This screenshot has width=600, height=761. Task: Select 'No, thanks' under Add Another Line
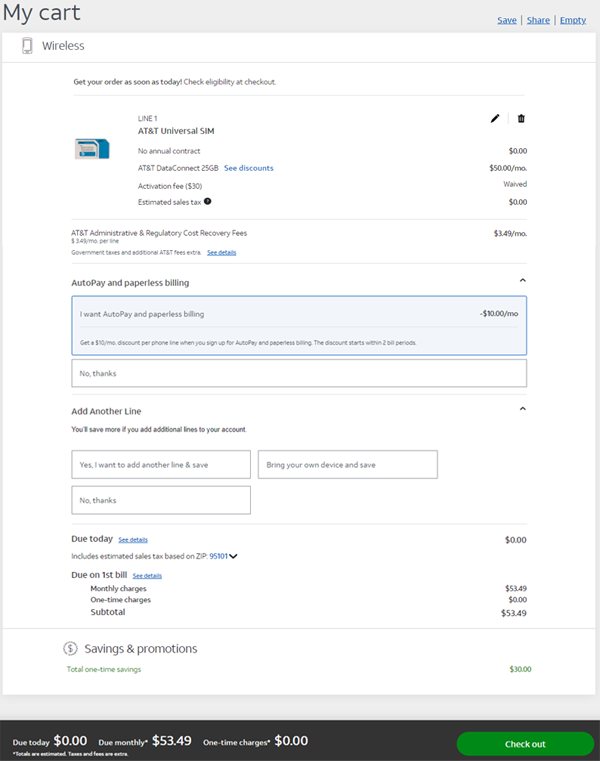coord(161,500)
